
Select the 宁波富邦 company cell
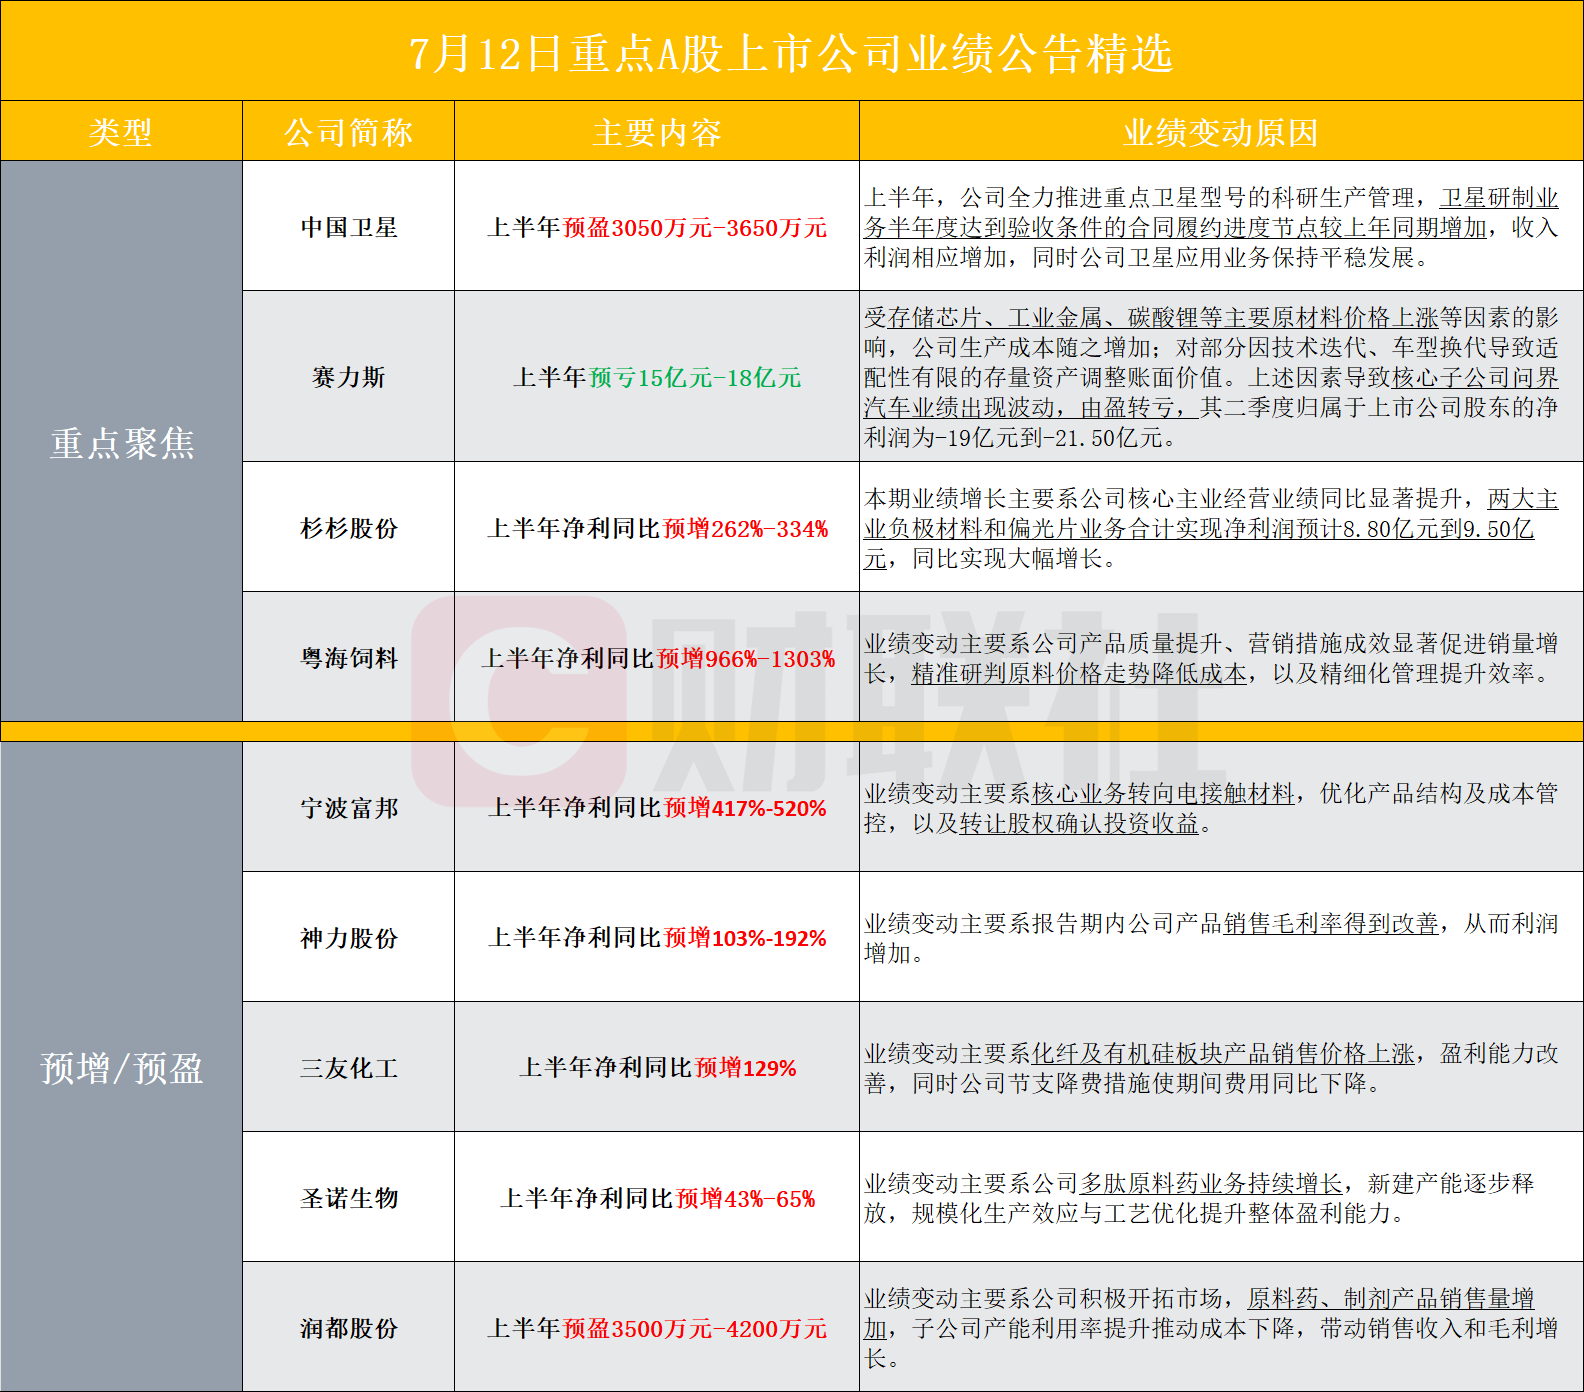point(349,807)
